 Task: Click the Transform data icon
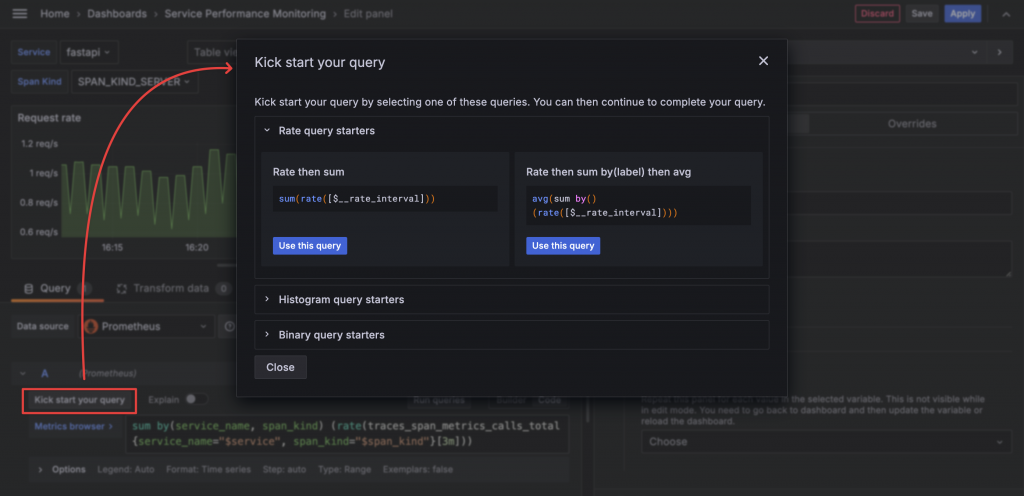point(123,288)
